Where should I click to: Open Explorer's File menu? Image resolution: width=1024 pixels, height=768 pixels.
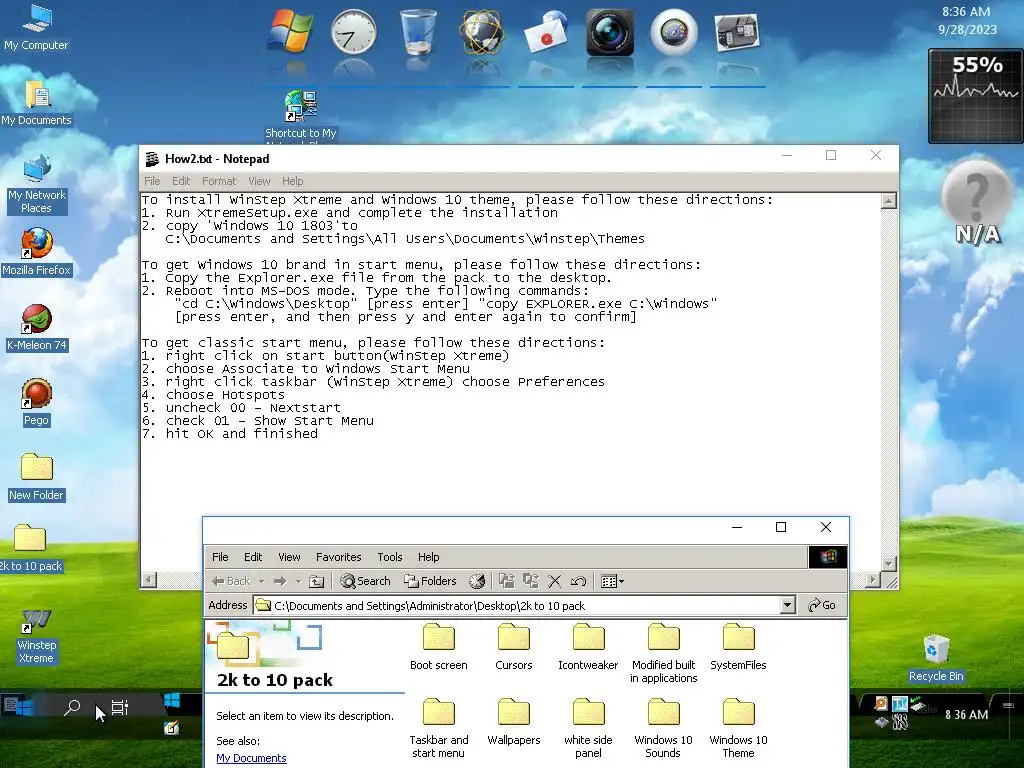[220, 557]
